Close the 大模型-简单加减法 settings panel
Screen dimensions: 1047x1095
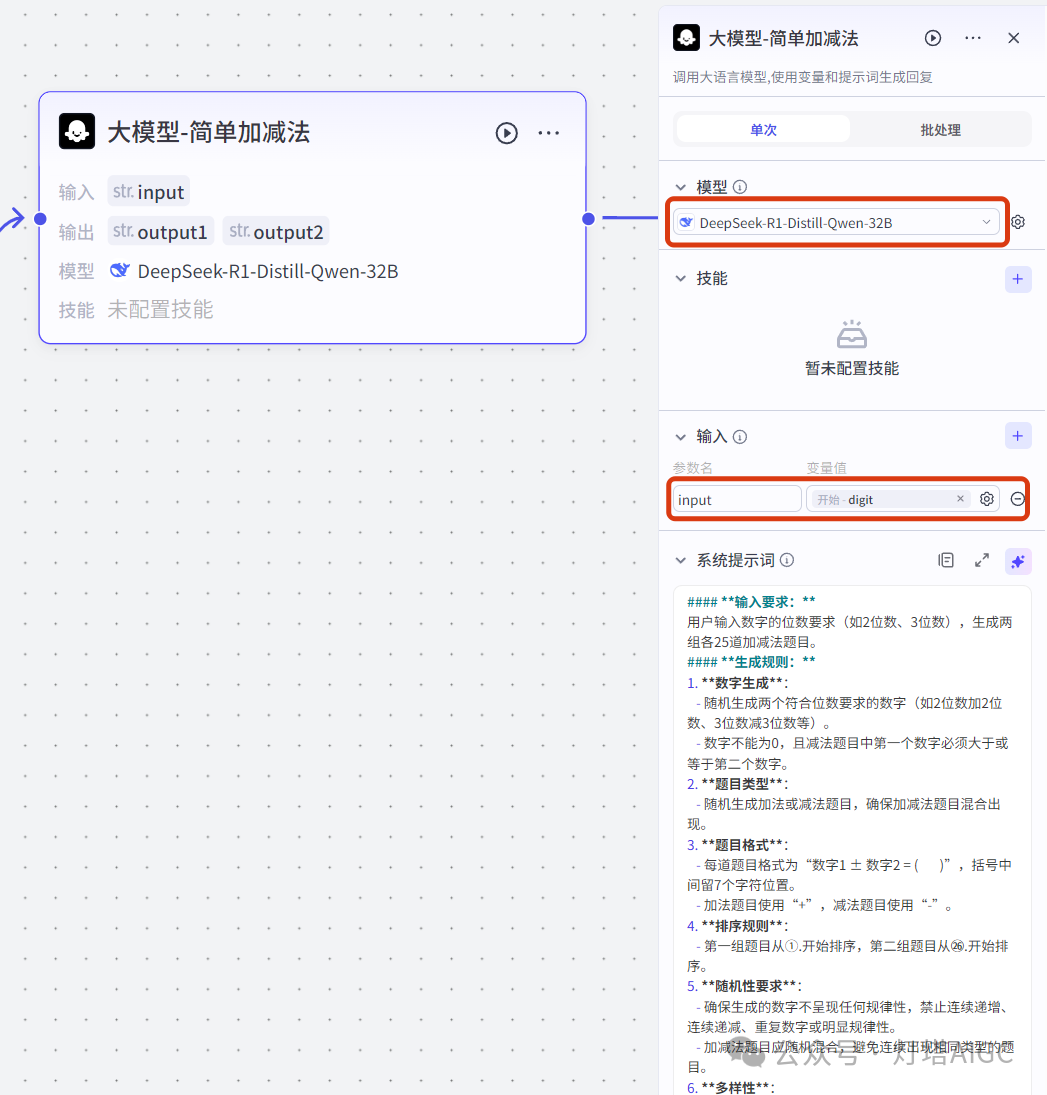tap(1013, 38)
